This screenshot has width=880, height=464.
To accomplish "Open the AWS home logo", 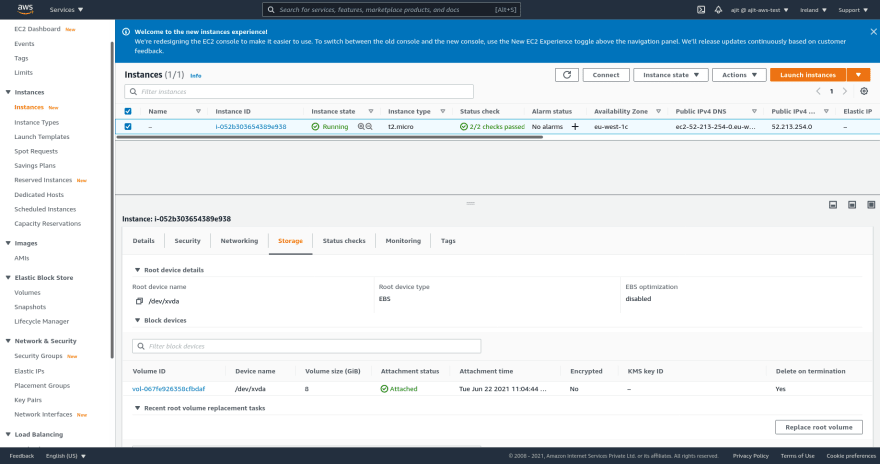I will pyautogui.click(x=25, y=9).
